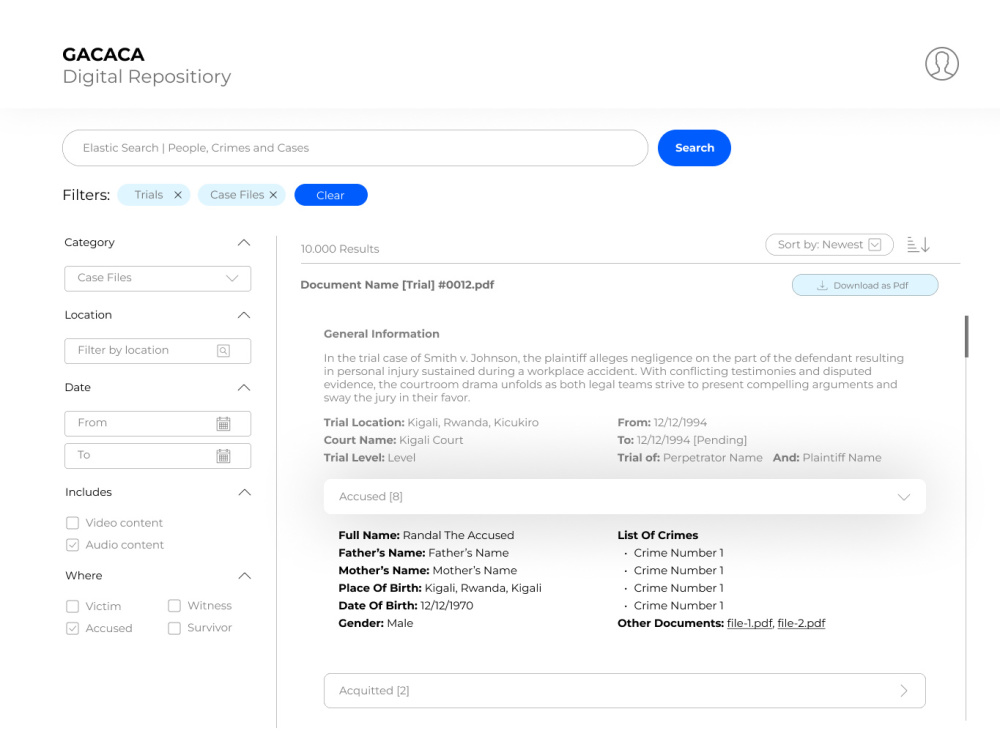Open the Sort by Newest dropdown

pyautogui.click(x=829, y=245)
